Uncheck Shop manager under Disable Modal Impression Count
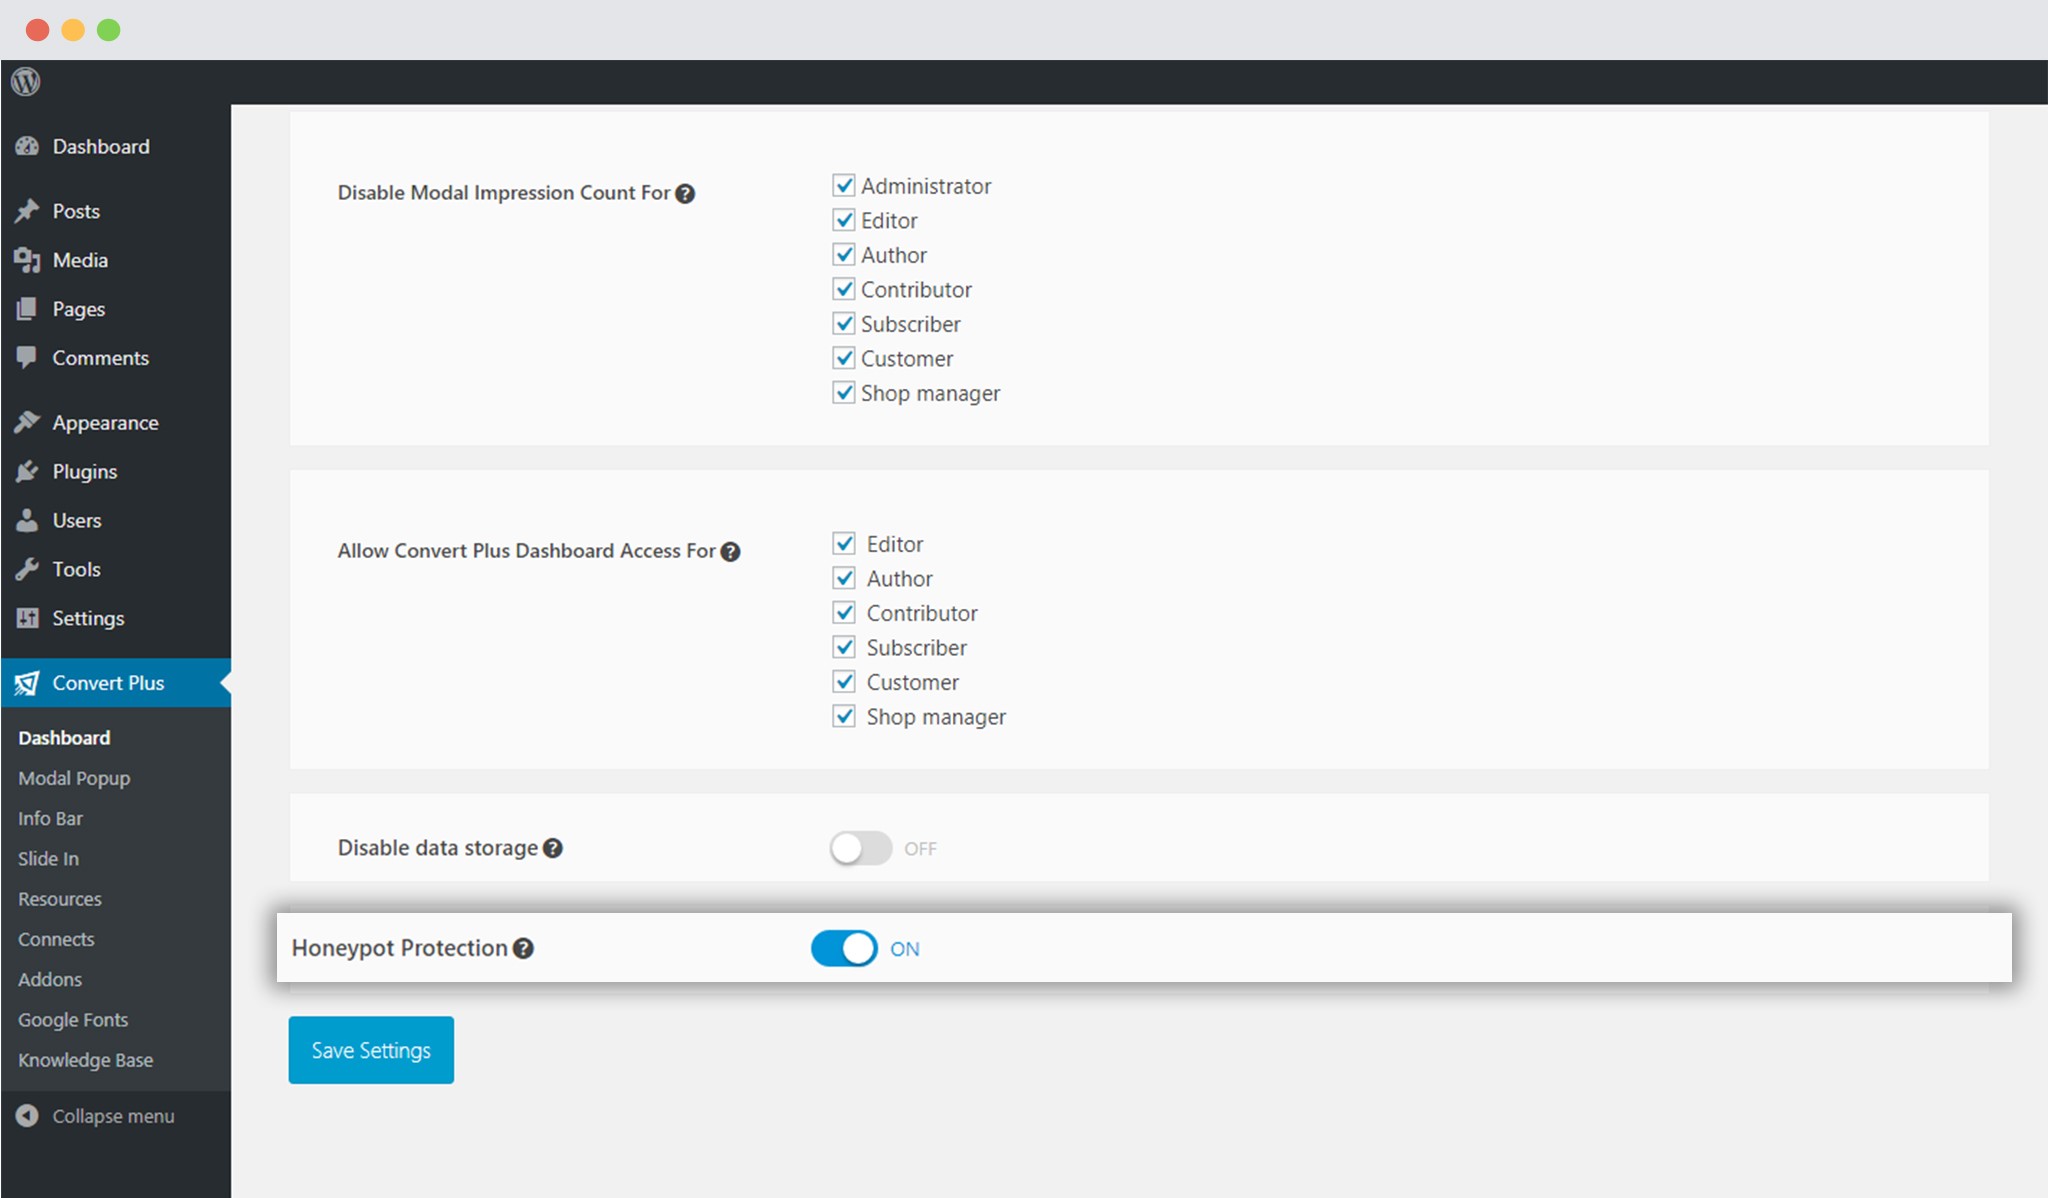2048x1198 pixels. click(844, 393)
